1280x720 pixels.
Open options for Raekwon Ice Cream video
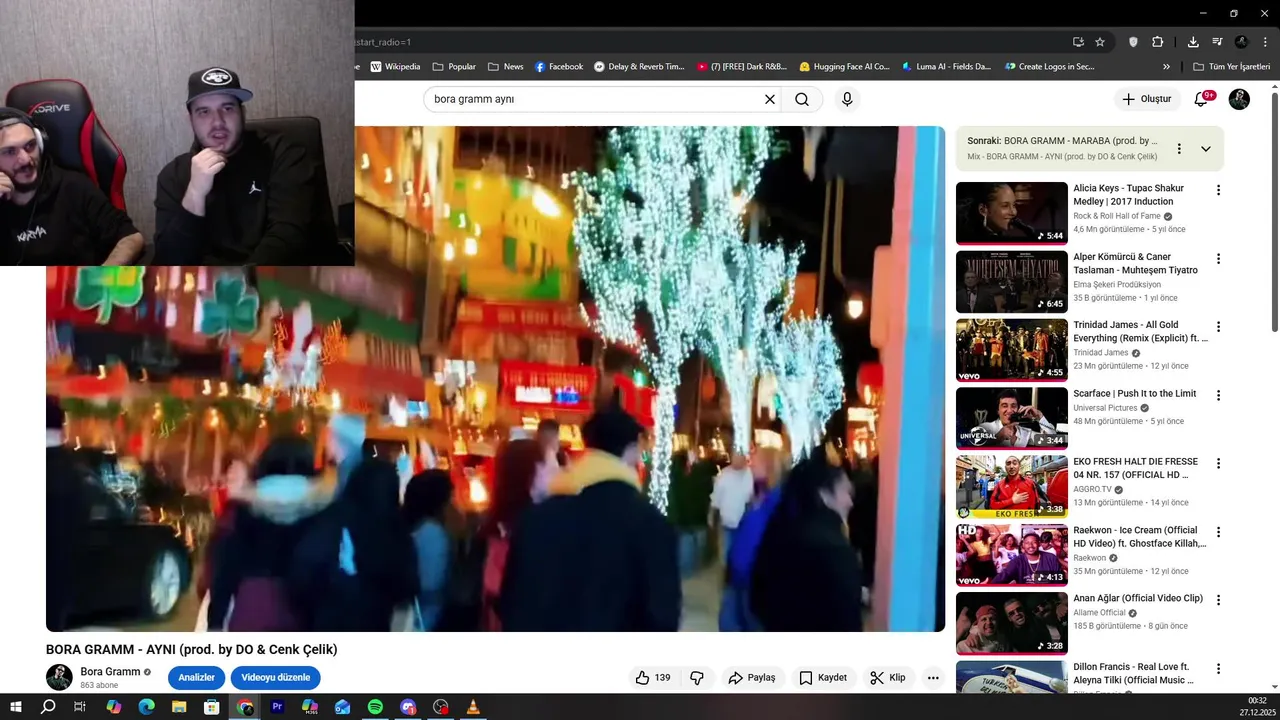click(1218, 532)
